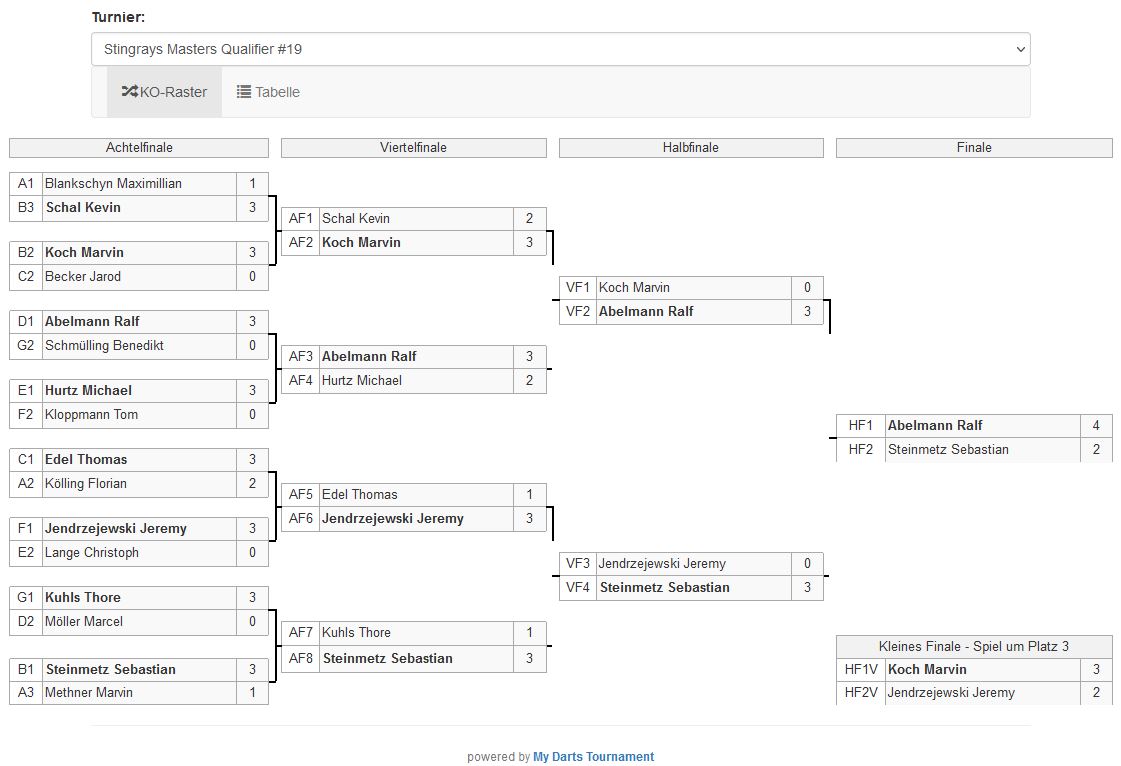
Task: Open the My Darts Tournament link
Action: (x=593, y=757)
